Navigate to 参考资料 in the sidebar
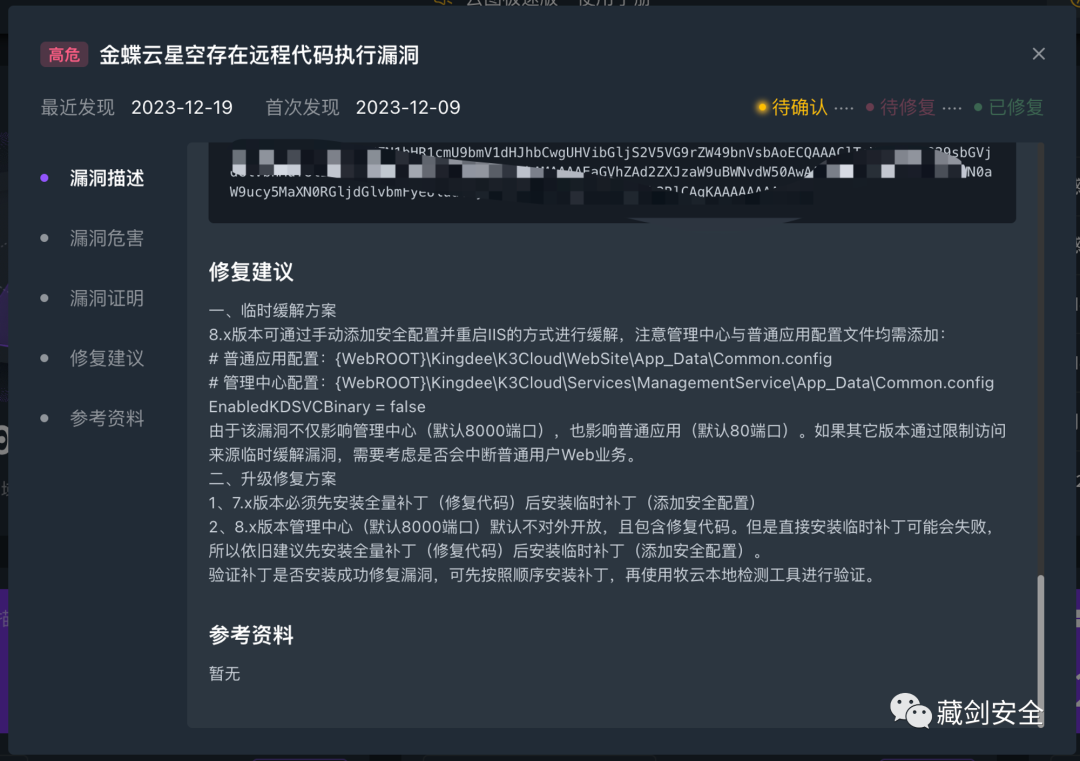1080x761 pixels. click(107, 418)
